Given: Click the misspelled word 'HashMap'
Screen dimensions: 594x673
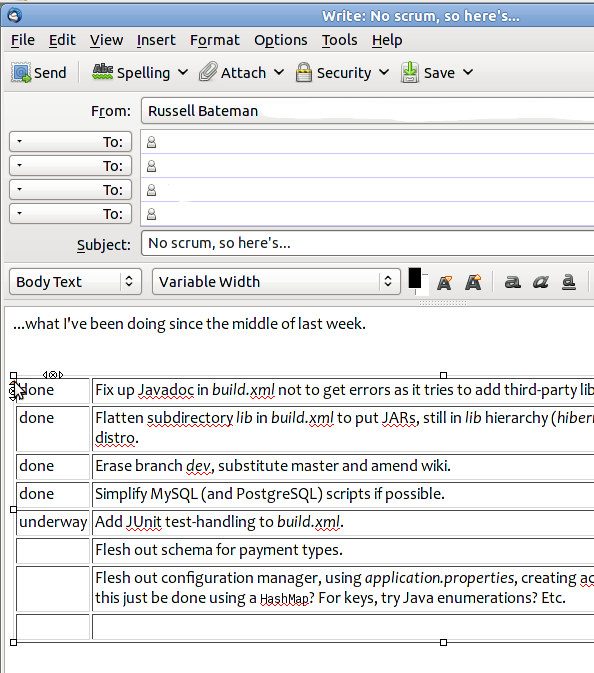Looking at the screenshot, I should pyautogui.click(x=284, y=598).
